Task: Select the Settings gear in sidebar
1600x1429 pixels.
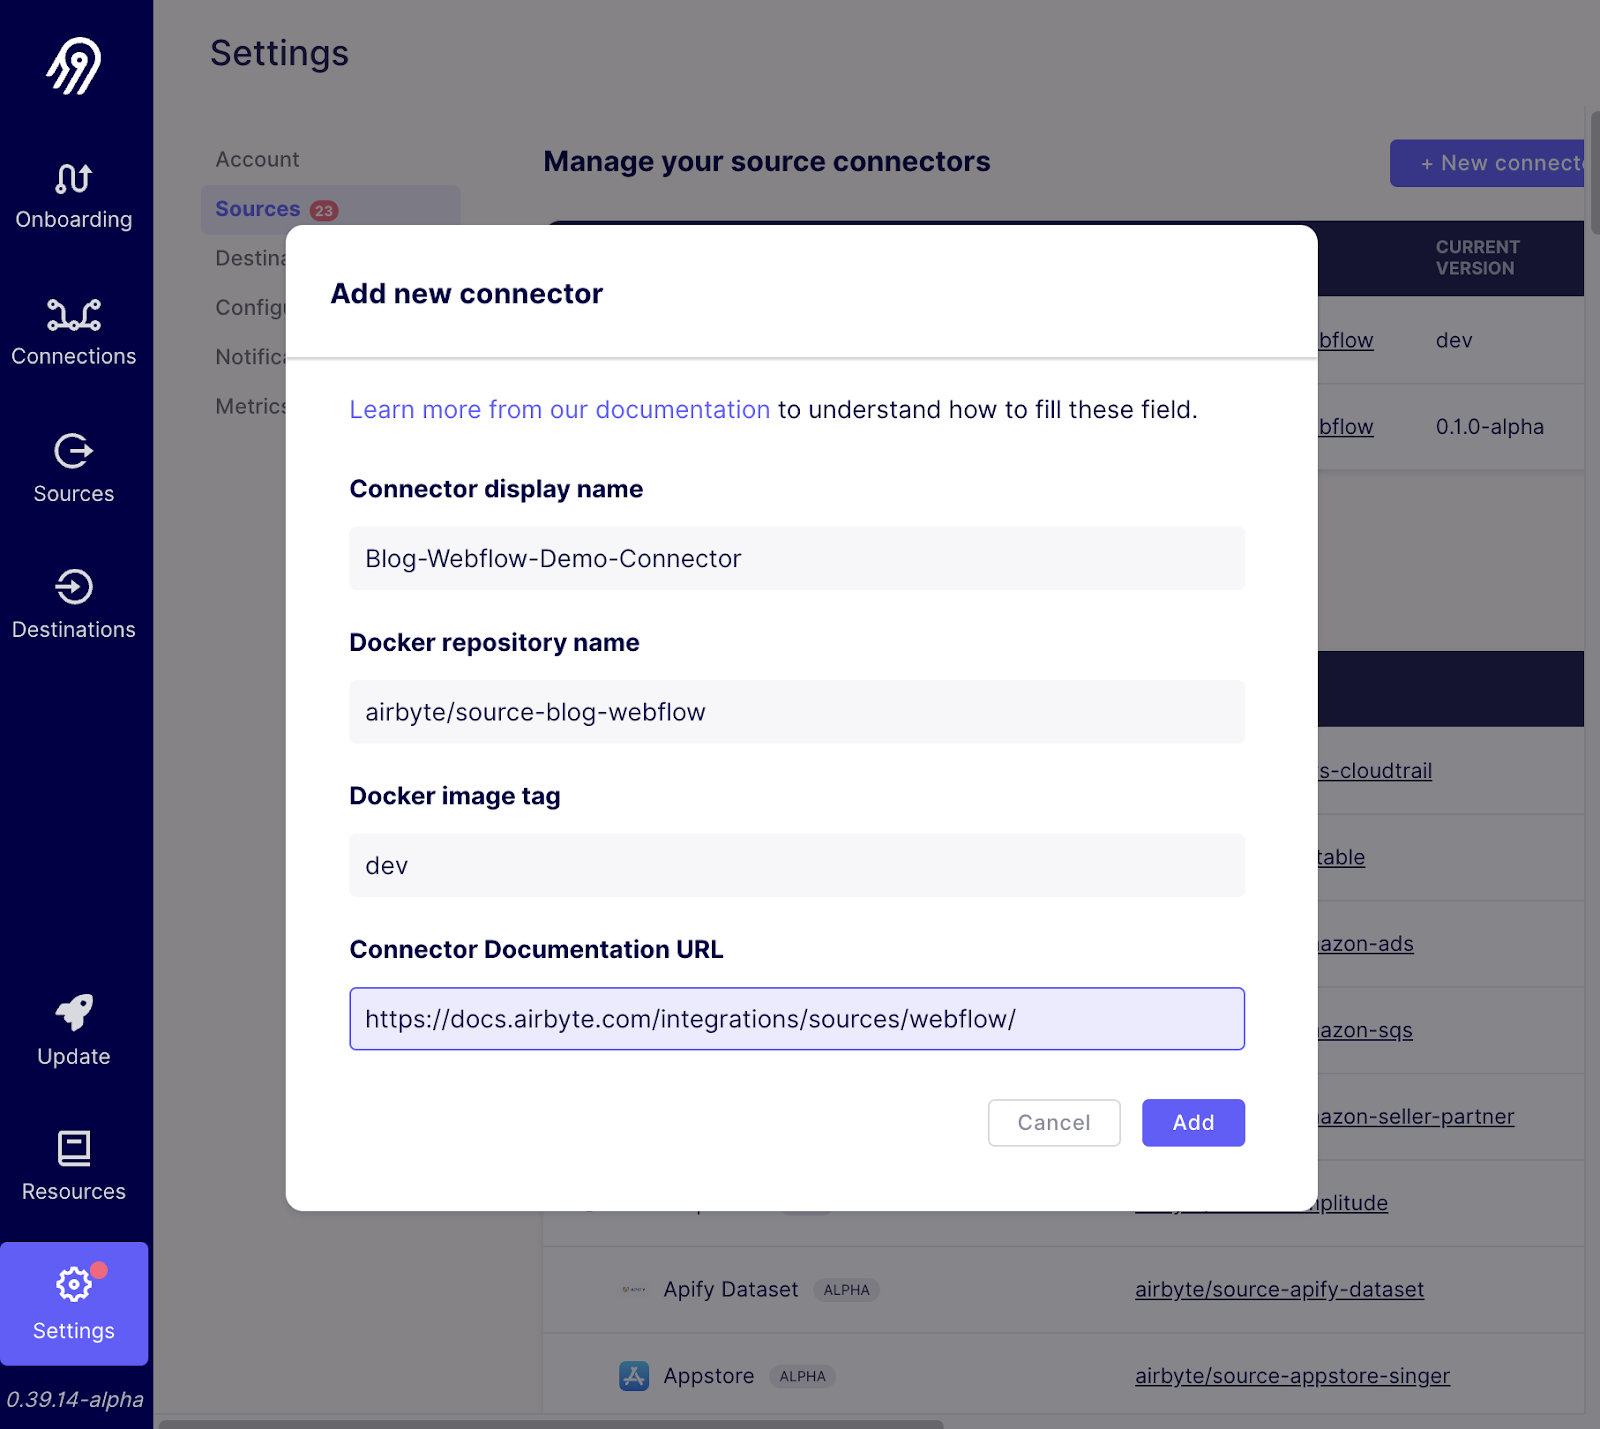Action: (x=74, y=1303)
